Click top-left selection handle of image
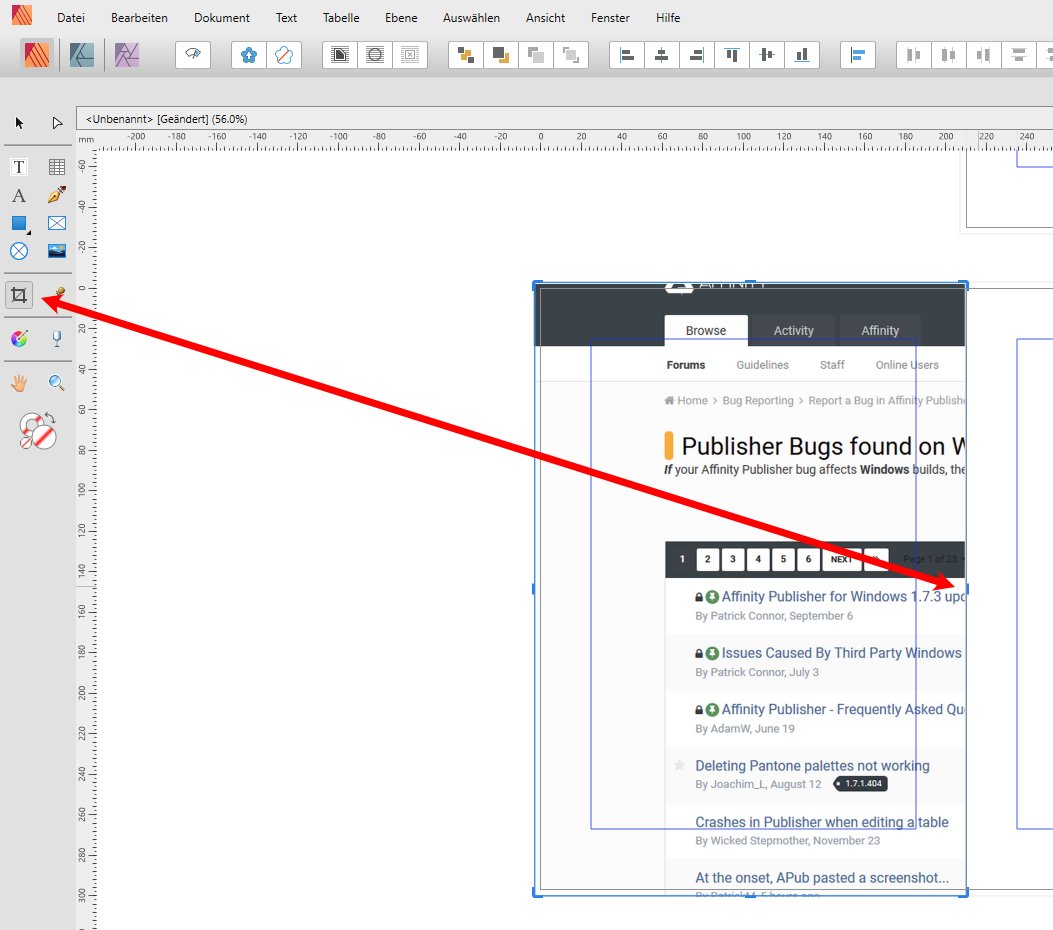Screen dimensions: 1053x930 (536, 286)
